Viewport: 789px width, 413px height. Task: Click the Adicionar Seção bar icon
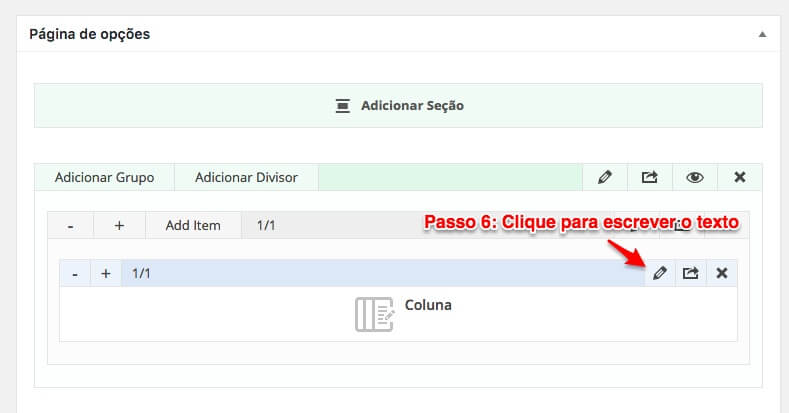coord(343,105)
